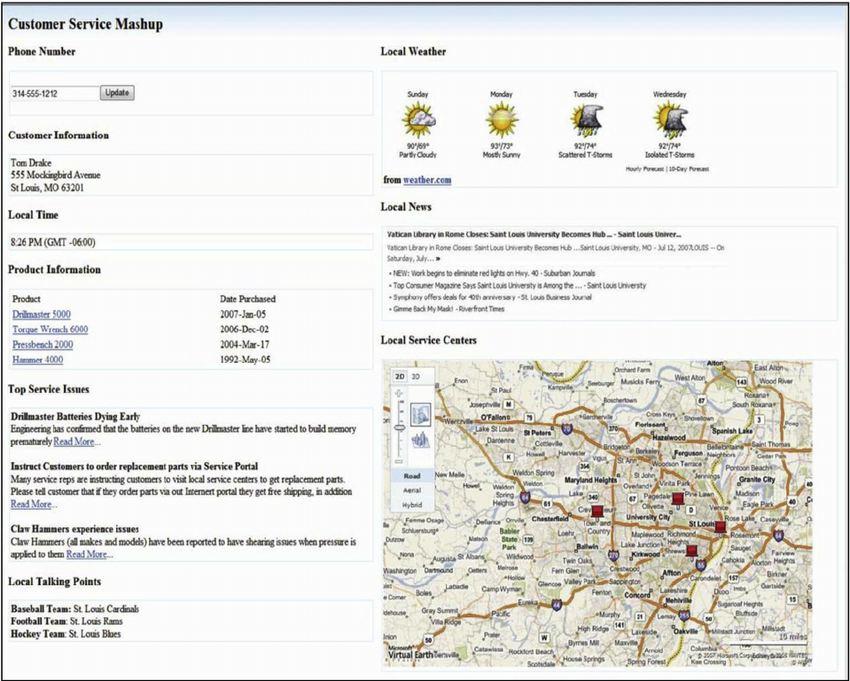850x681 pixels.
Task: Click the address 555 Mockingbird Avenue
Action: coord(55,176)
